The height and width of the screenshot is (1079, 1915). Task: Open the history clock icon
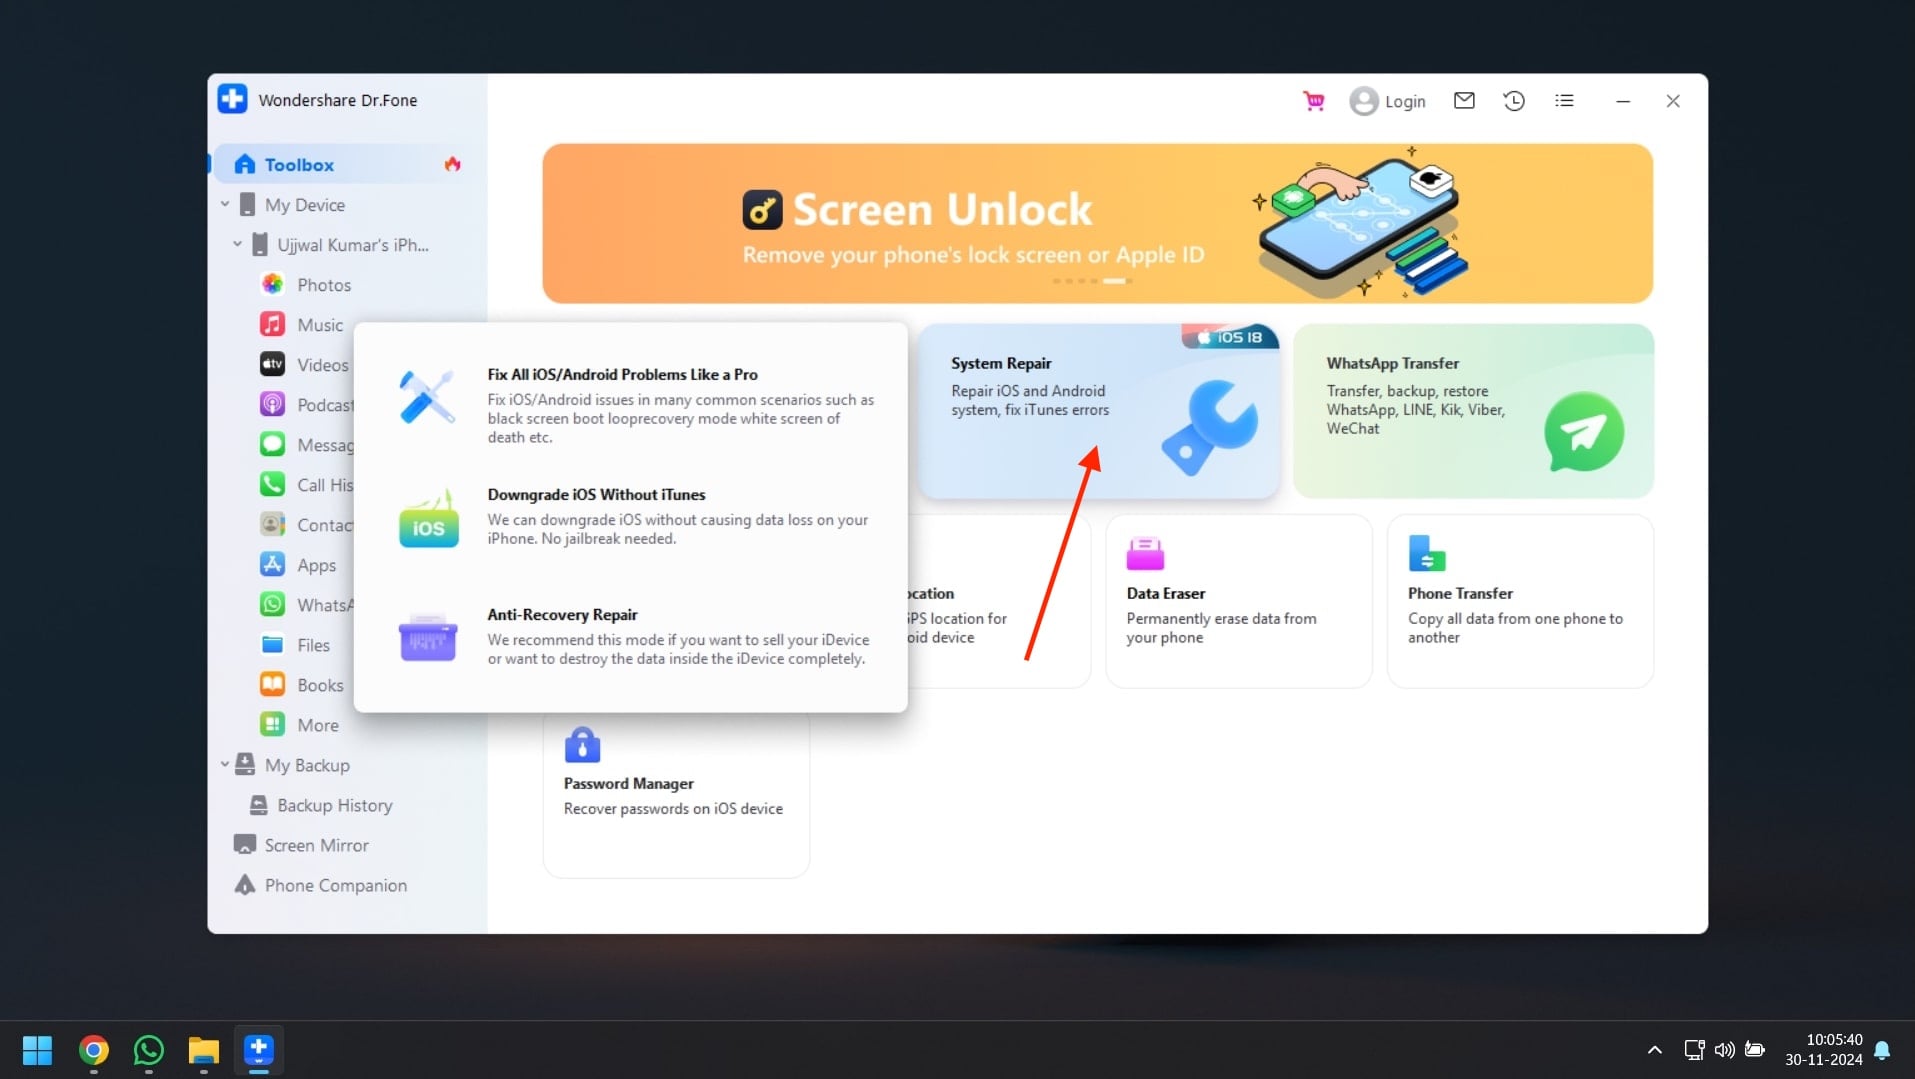(x=1514, y=101)
